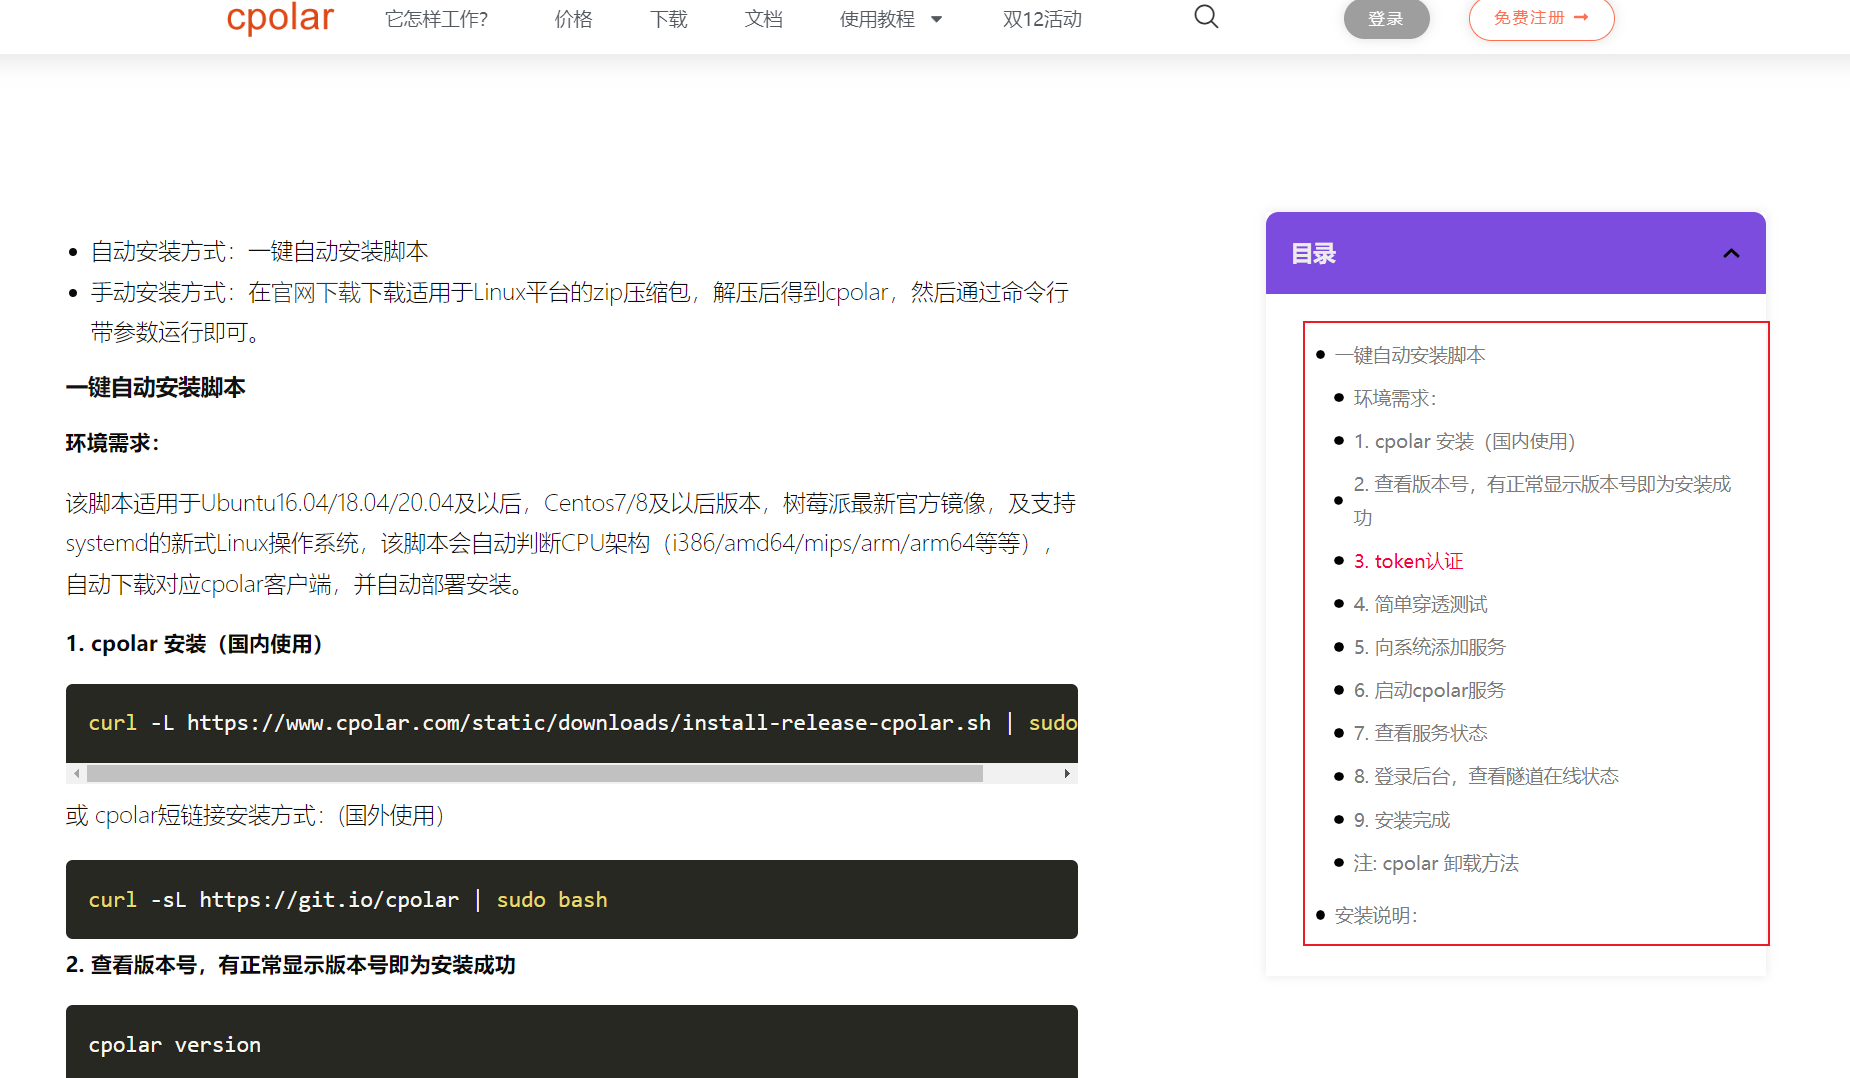Jump to 6. 启动cpolar服务 entry
1850x1078 pixels.
(x=1429, y=690)
